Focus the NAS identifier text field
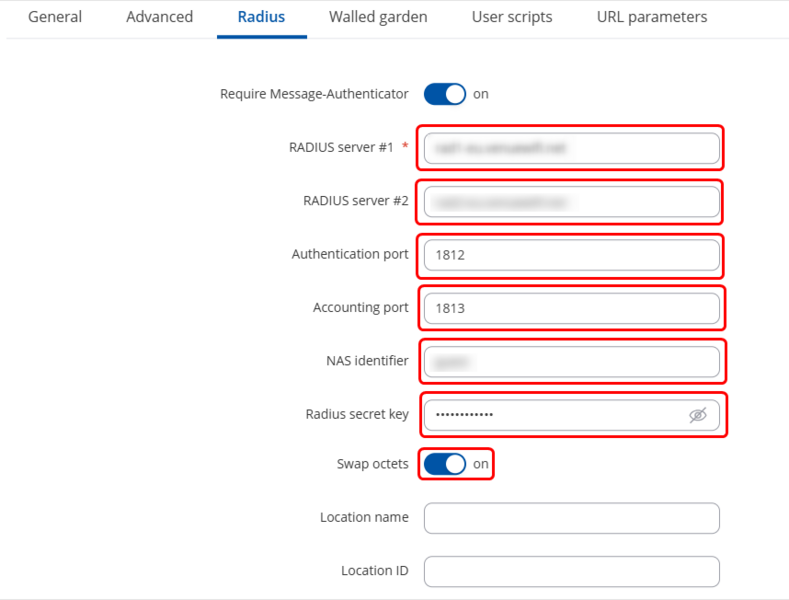The image size is (789, 600). tap(571, 361)
